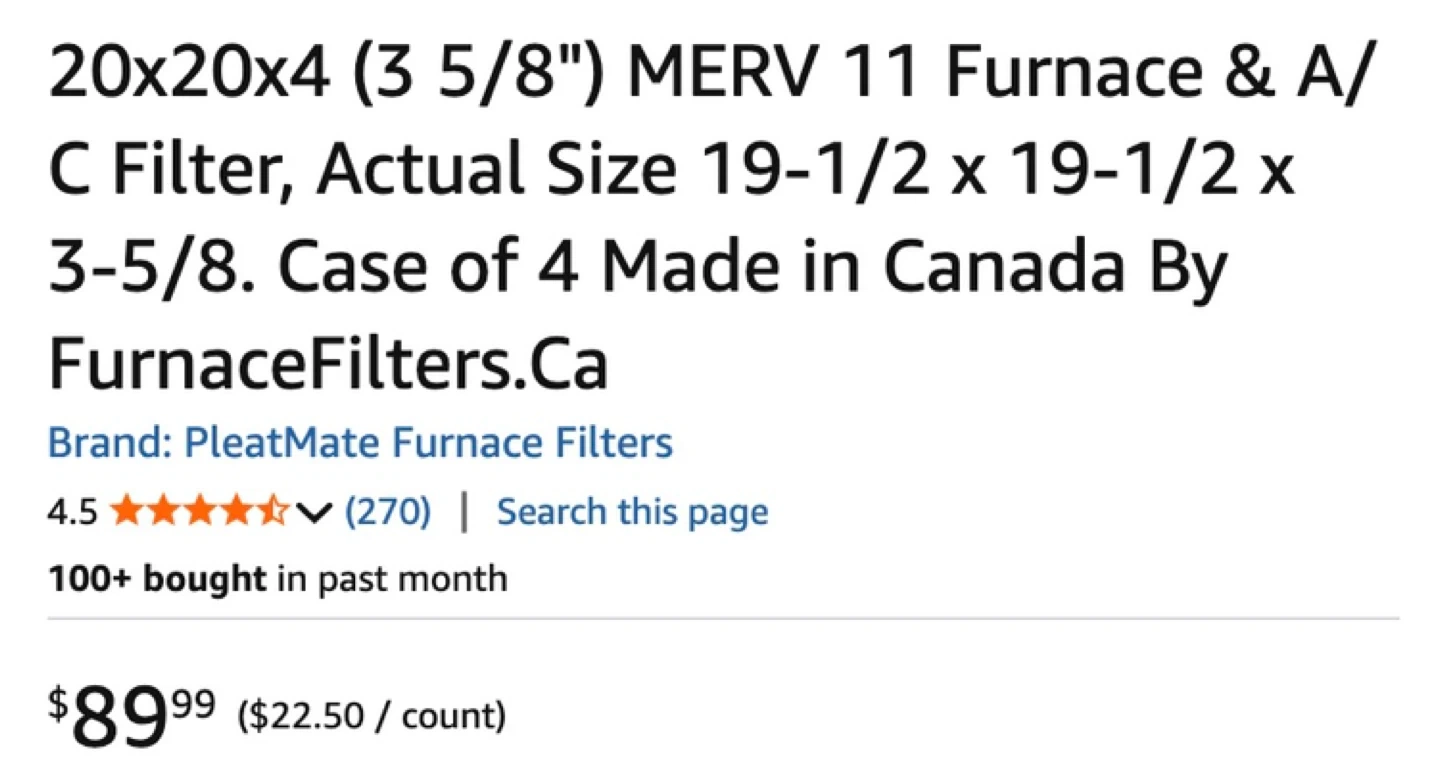This screenshot has width=1440, height=783.
Task: Expand the rating breakdown chevron
Action: 314,513
